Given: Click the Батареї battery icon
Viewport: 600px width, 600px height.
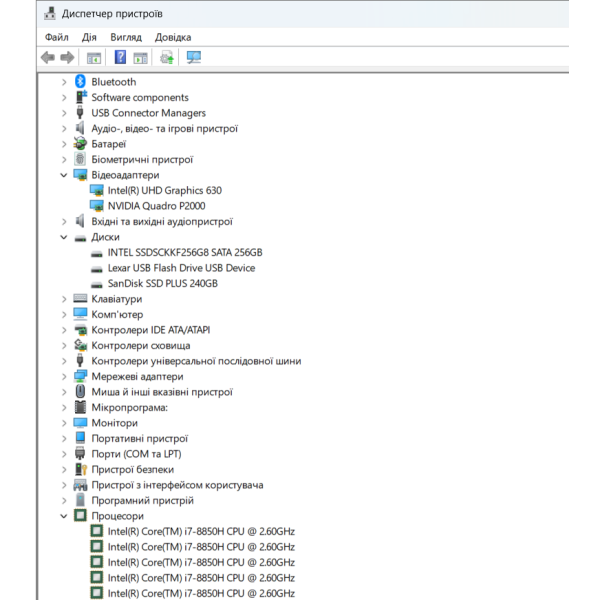Looking at the screenshot, I should pos(80,143).
